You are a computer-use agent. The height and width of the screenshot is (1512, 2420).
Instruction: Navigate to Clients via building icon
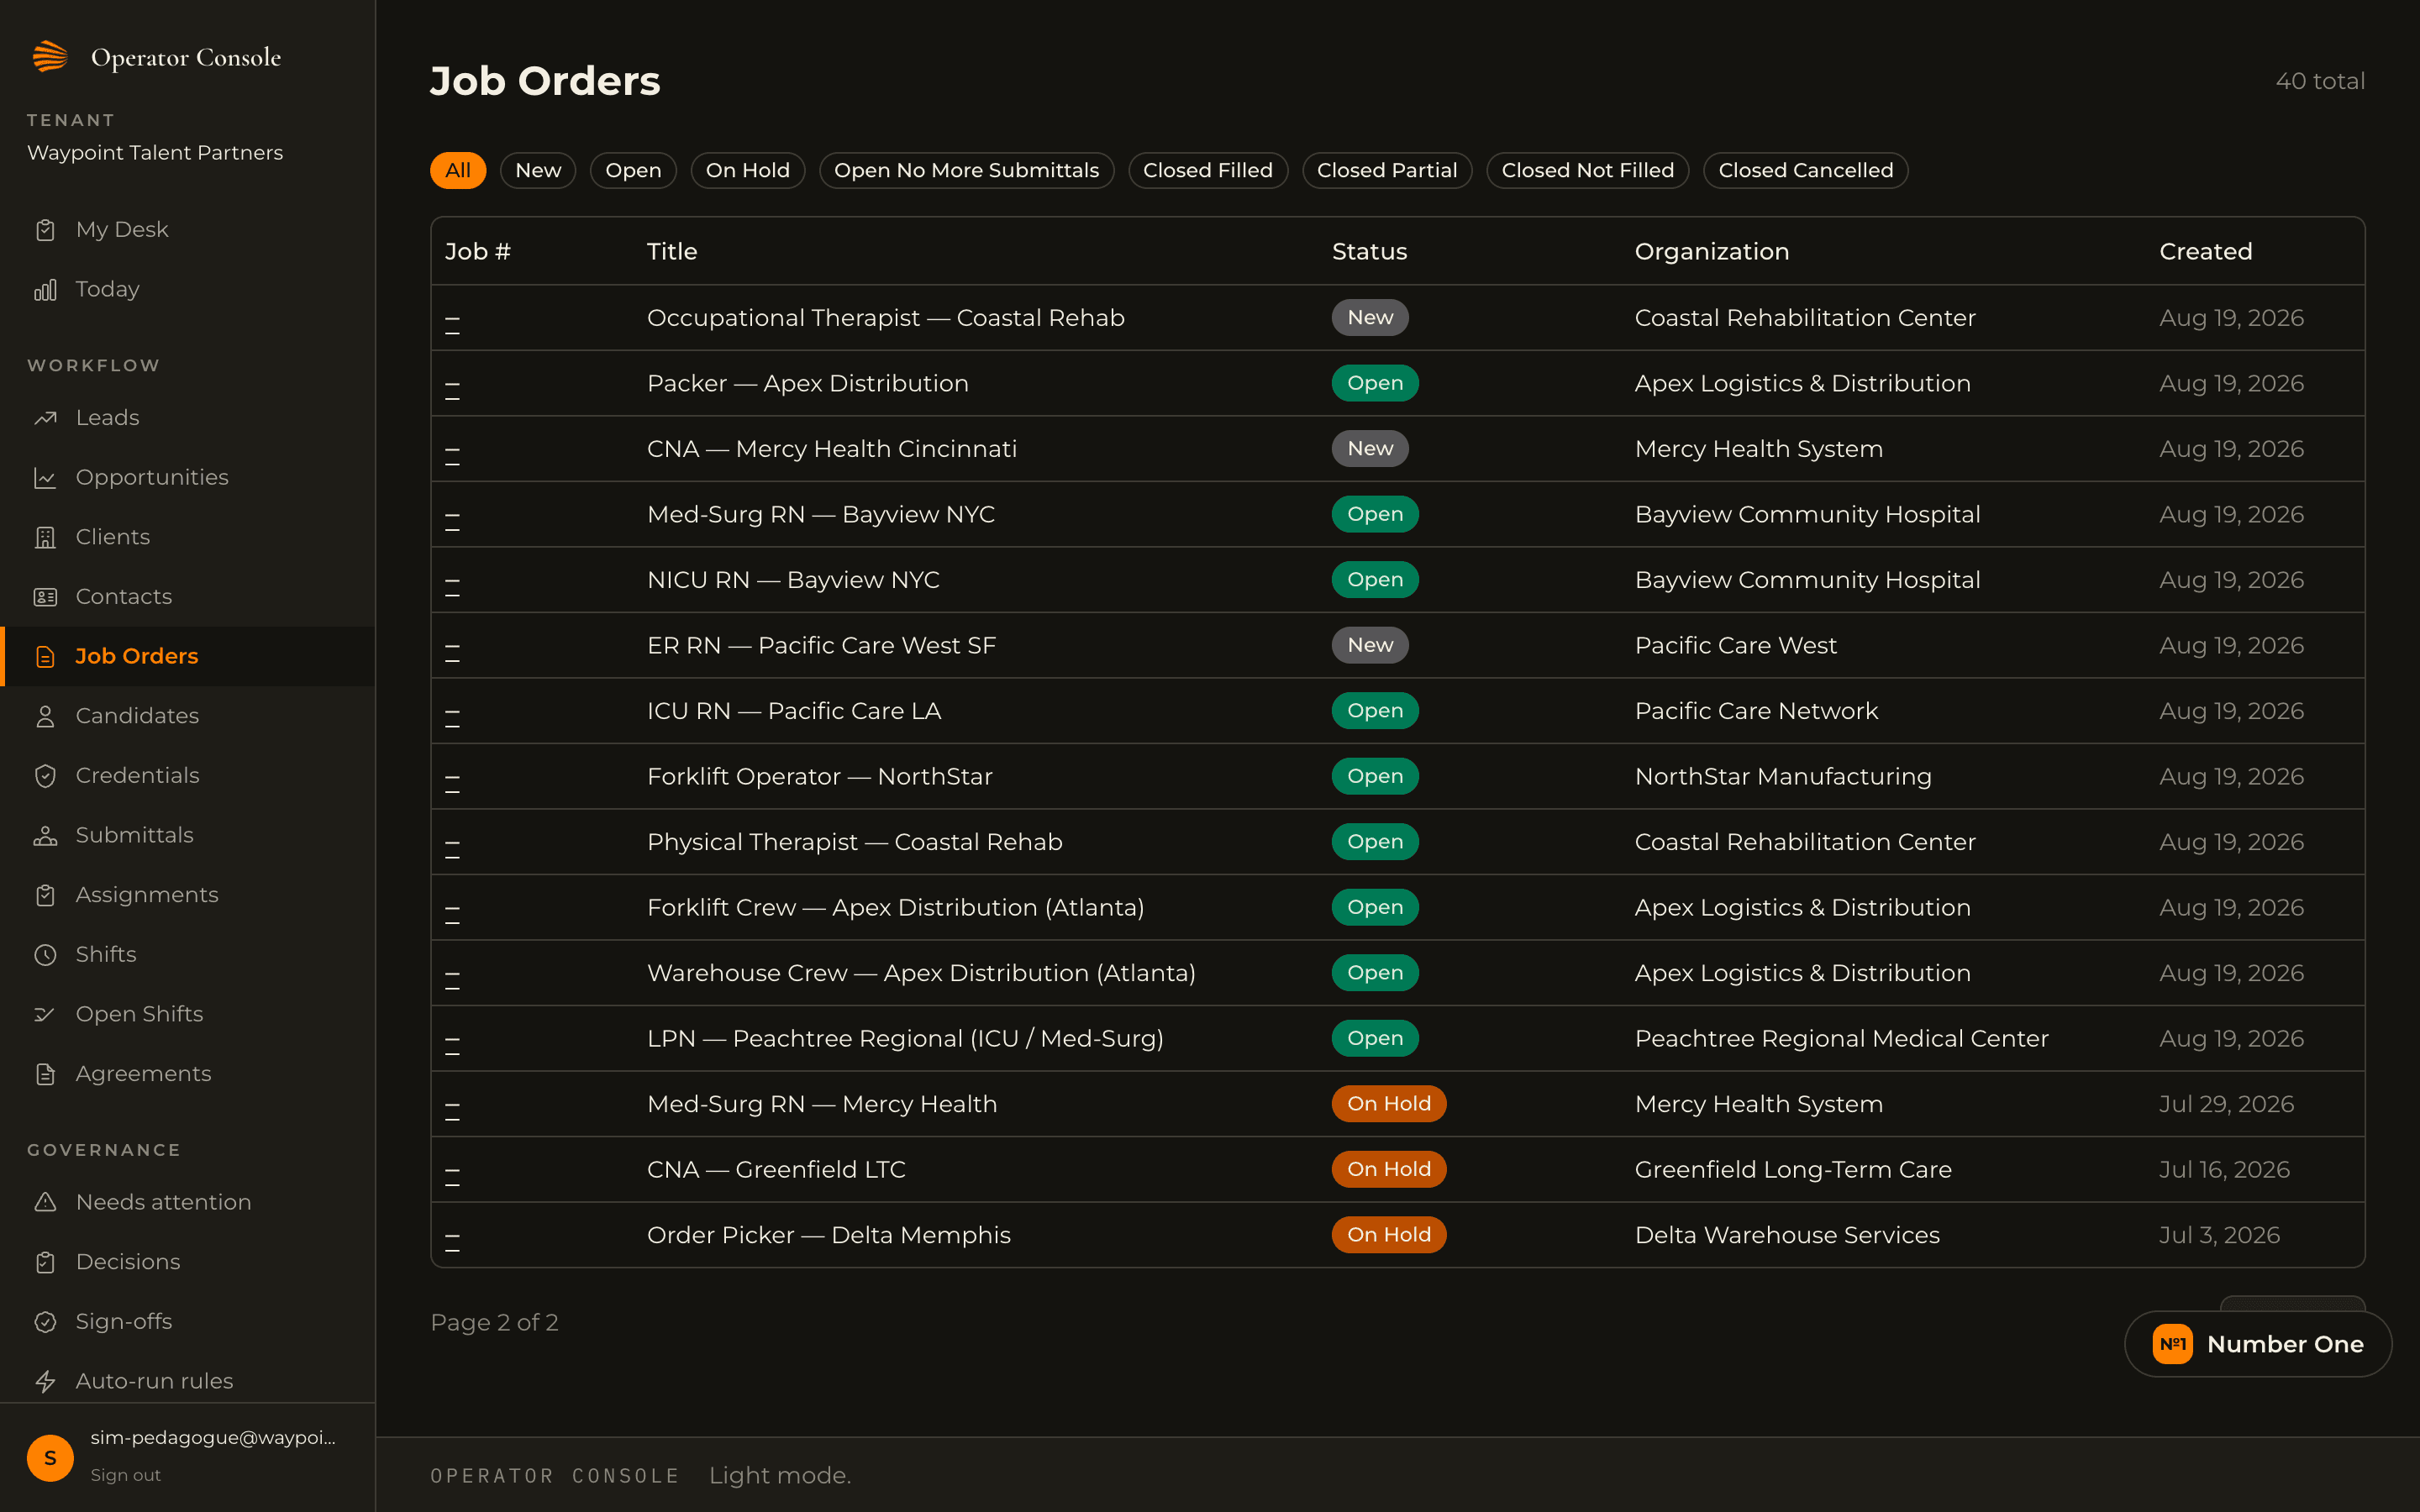tap(187, 537)
